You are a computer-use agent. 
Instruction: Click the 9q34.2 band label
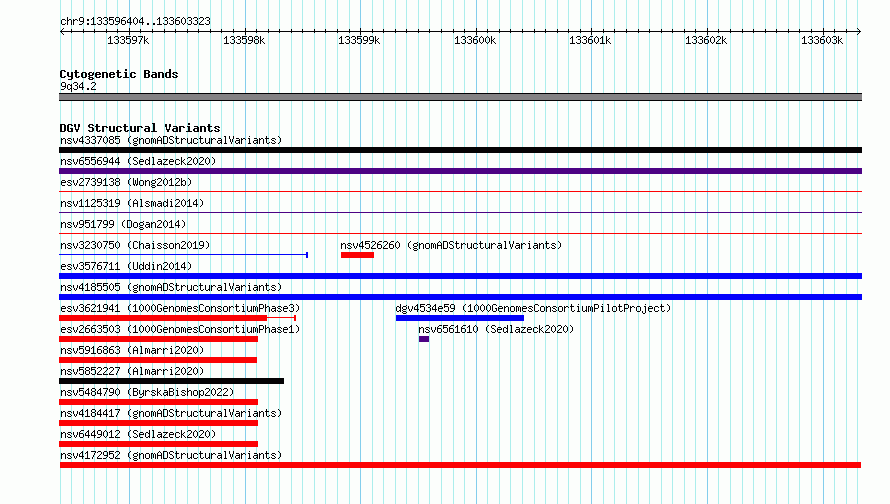click(x=78, y=86)
